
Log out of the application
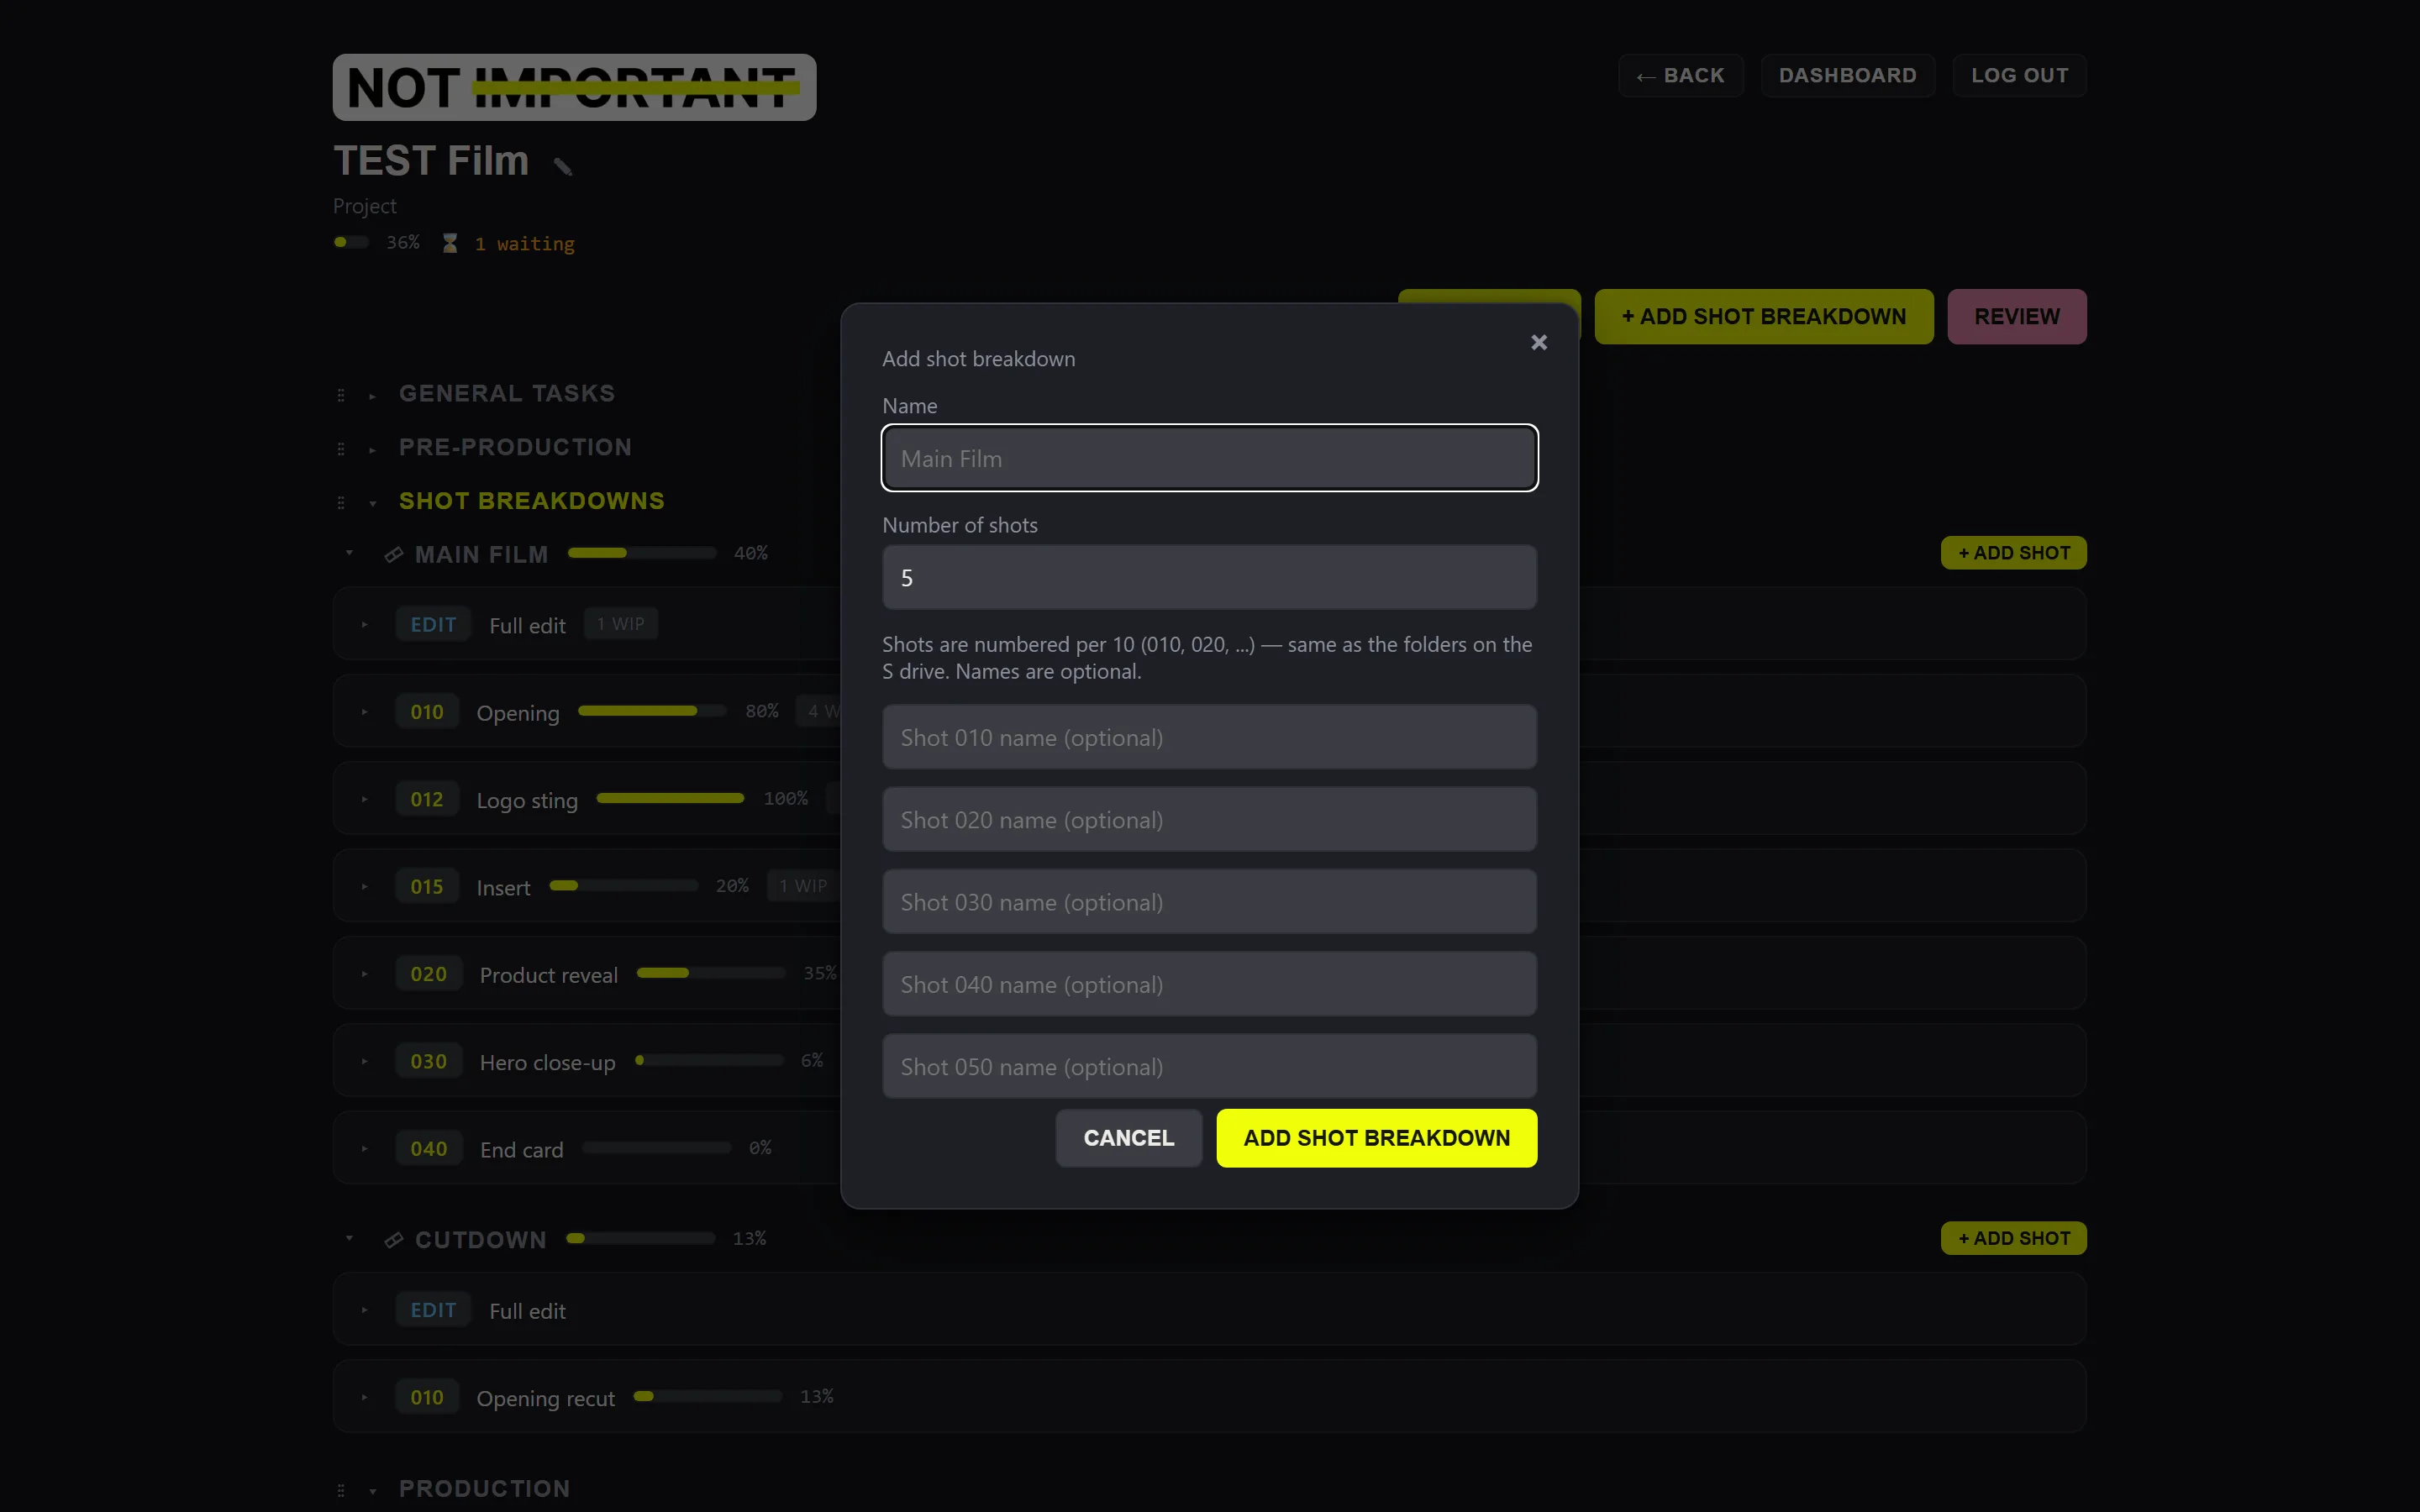tap(2019, 75)
